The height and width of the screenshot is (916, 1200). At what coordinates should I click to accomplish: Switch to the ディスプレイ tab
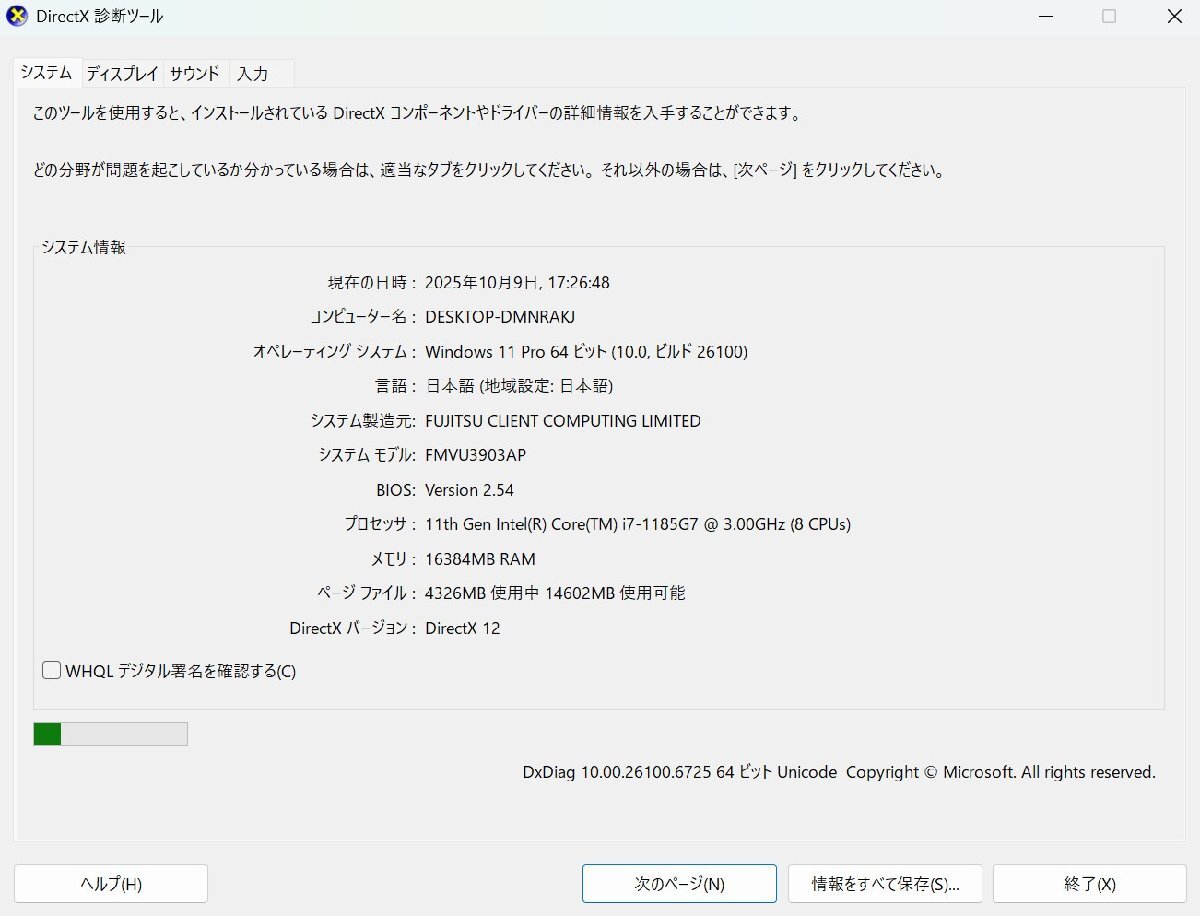coord(122,73)
